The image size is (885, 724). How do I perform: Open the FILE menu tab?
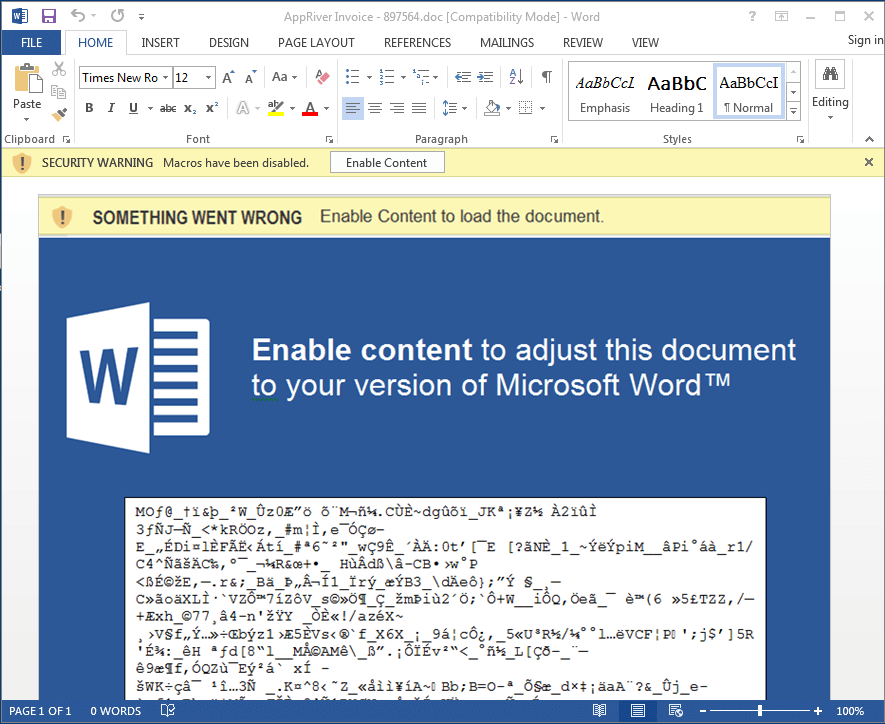pyautogui.click(x=31, y=43)
